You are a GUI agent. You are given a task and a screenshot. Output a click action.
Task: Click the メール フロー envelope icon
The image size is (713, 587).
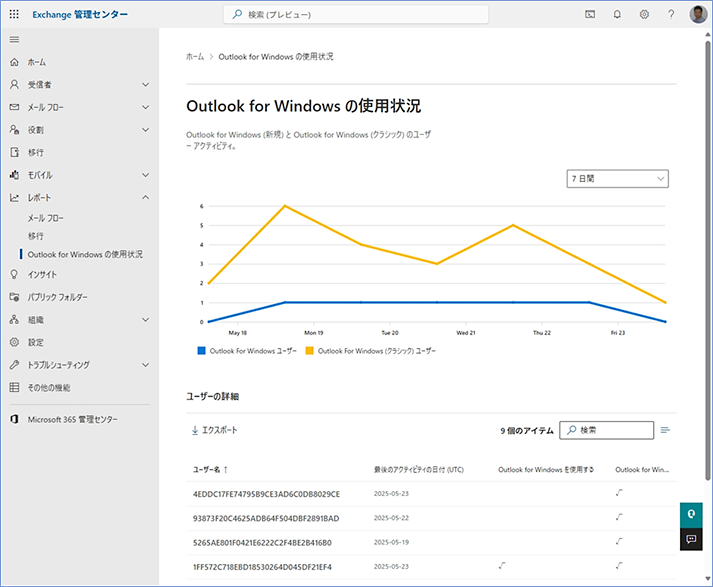(15, 107)
